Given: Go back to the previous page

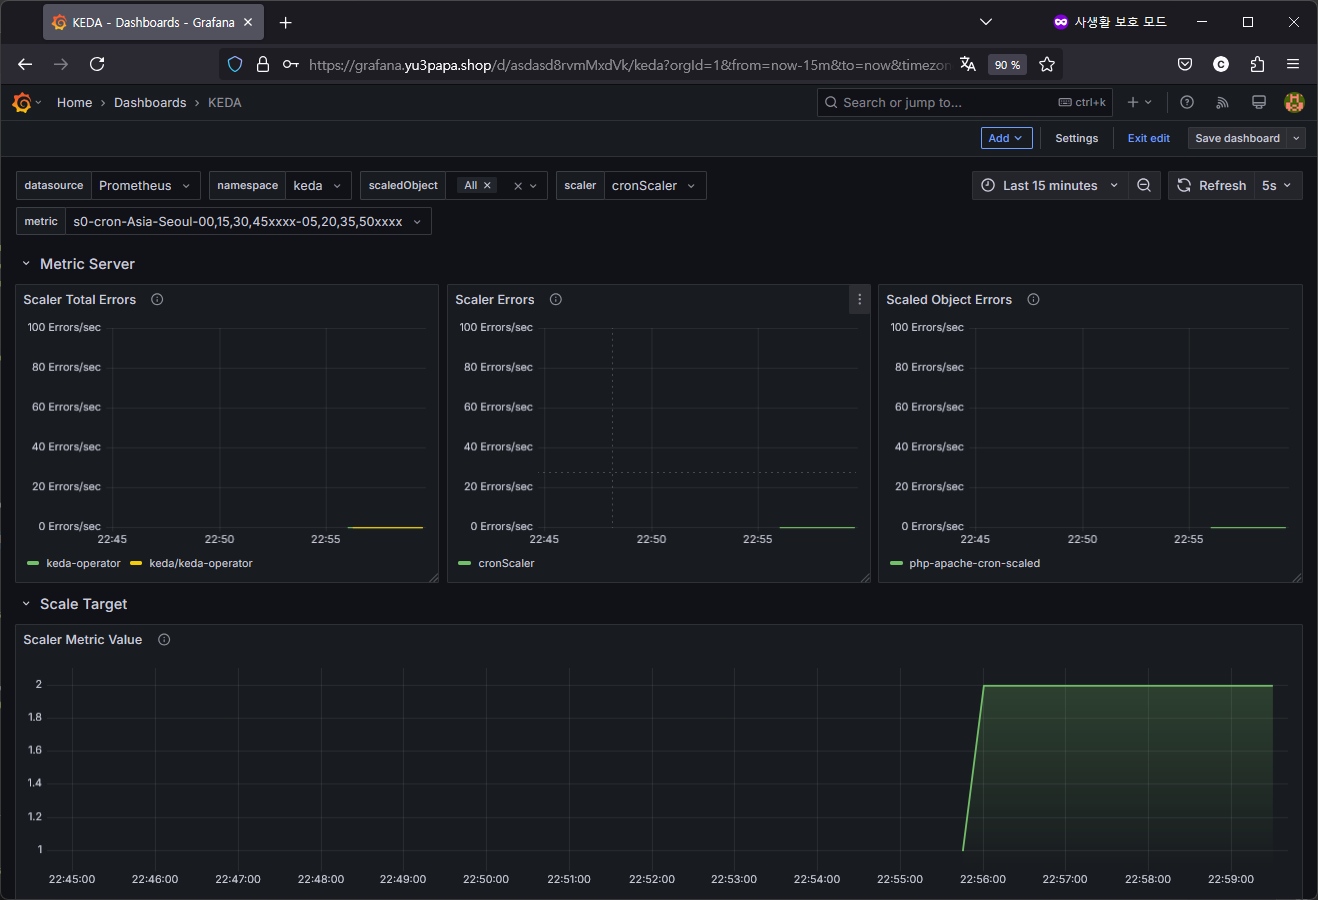Looking at the screenshot, I should tap(25, 64).
